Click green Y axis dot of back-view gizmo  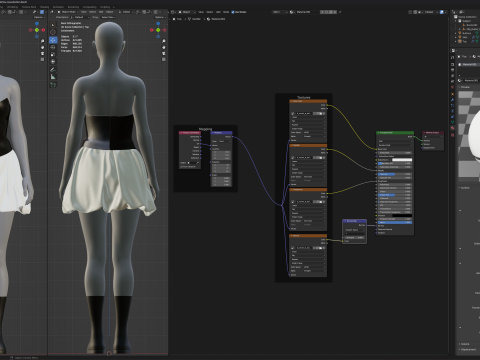[x=158, y=30]
